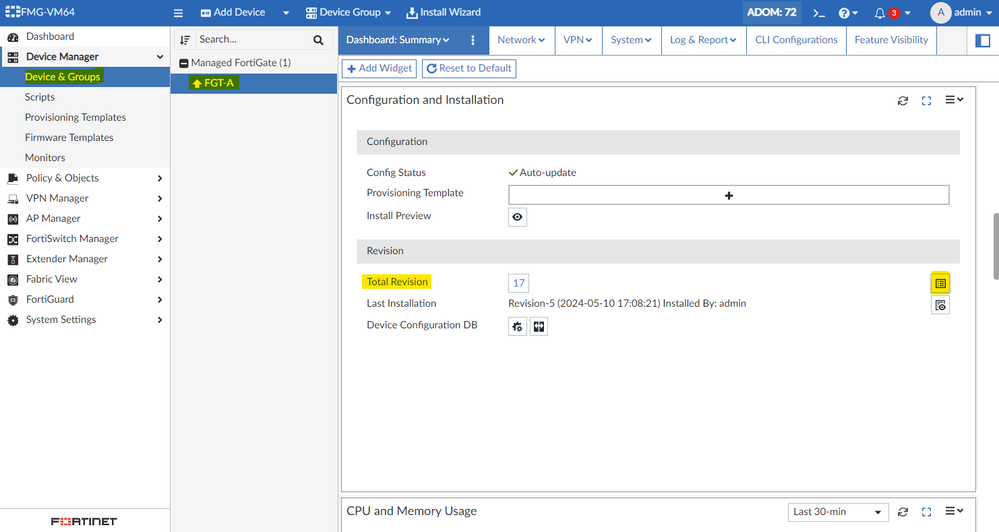Click the second Device Configuration DB icon
Screen dimensions: 999x532
[x=539, y=326]
